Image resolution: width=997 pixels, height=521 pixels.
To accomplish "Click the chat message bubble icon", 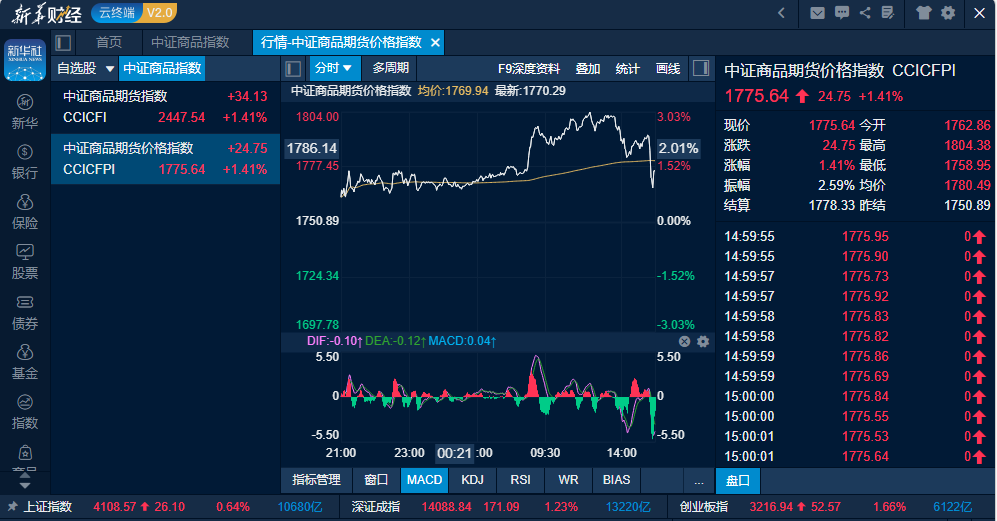I will [x=842, y=13].
